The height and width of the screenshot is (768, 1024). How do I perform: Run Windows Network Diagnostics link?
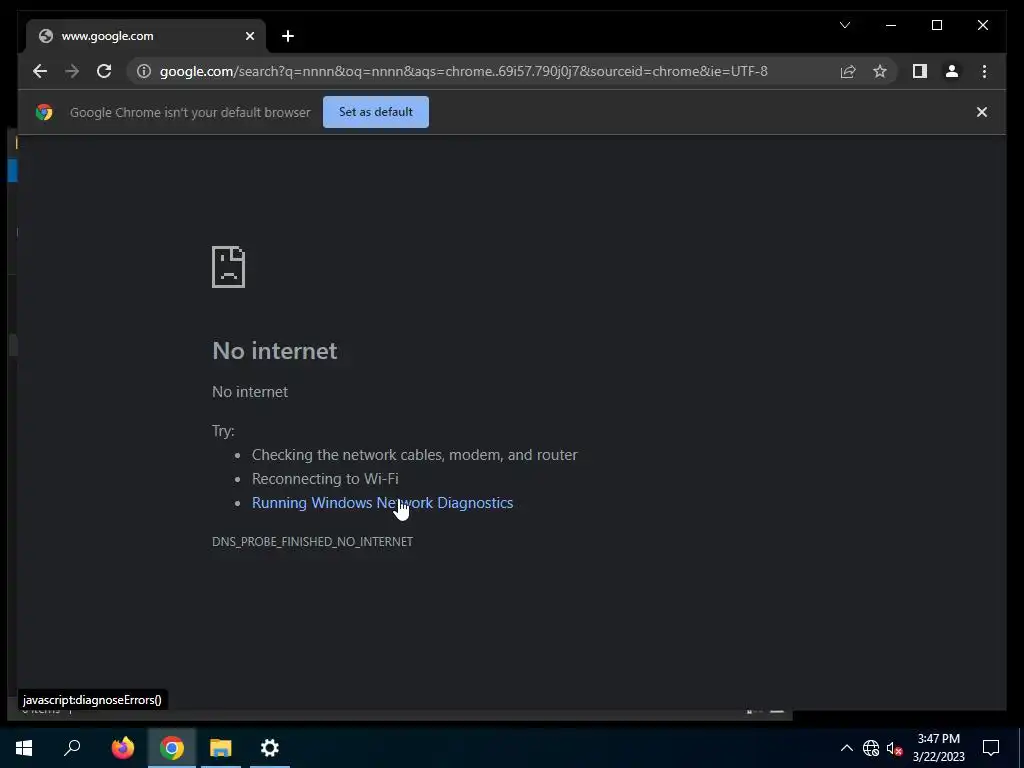(x=383, y=503)
